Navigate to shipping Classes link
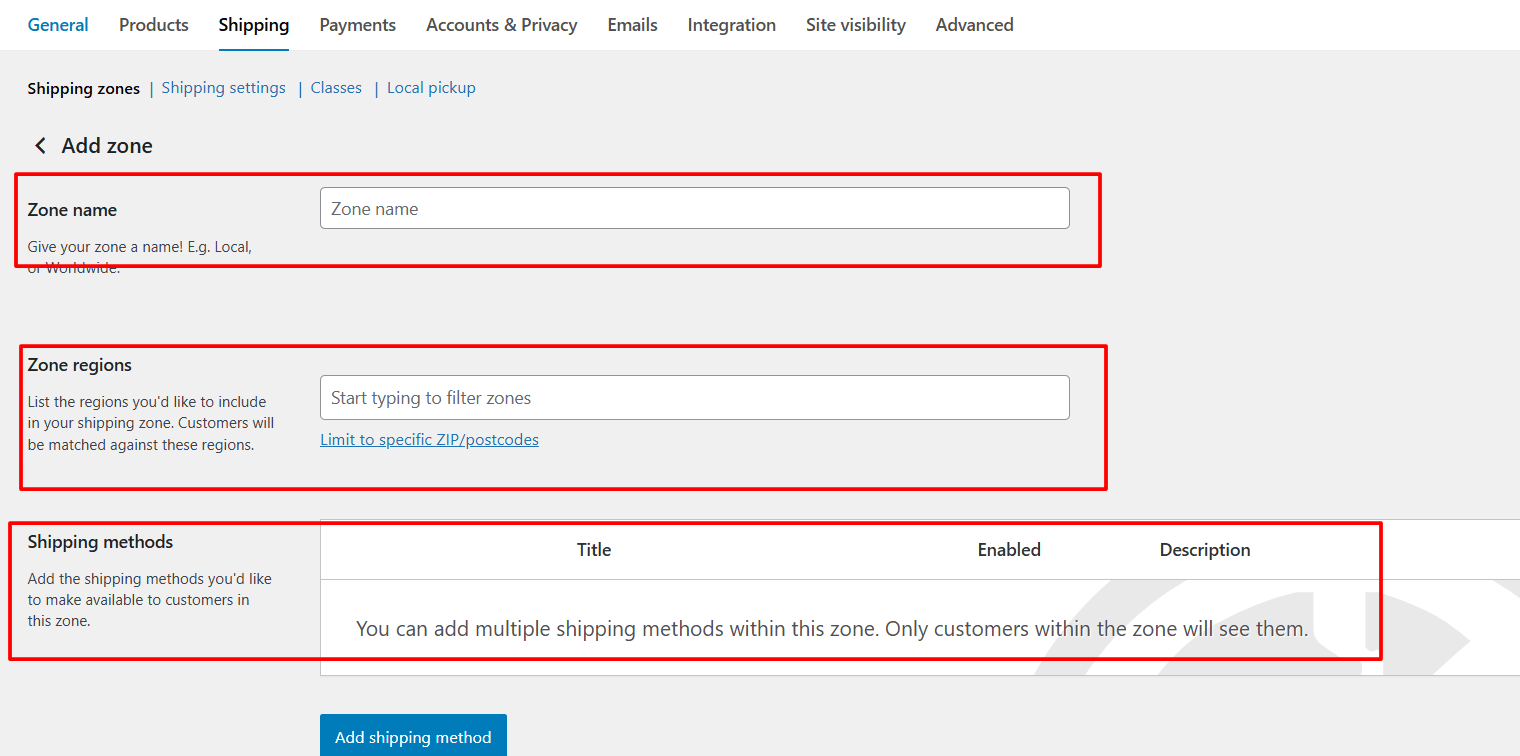 tap(336, 88)
